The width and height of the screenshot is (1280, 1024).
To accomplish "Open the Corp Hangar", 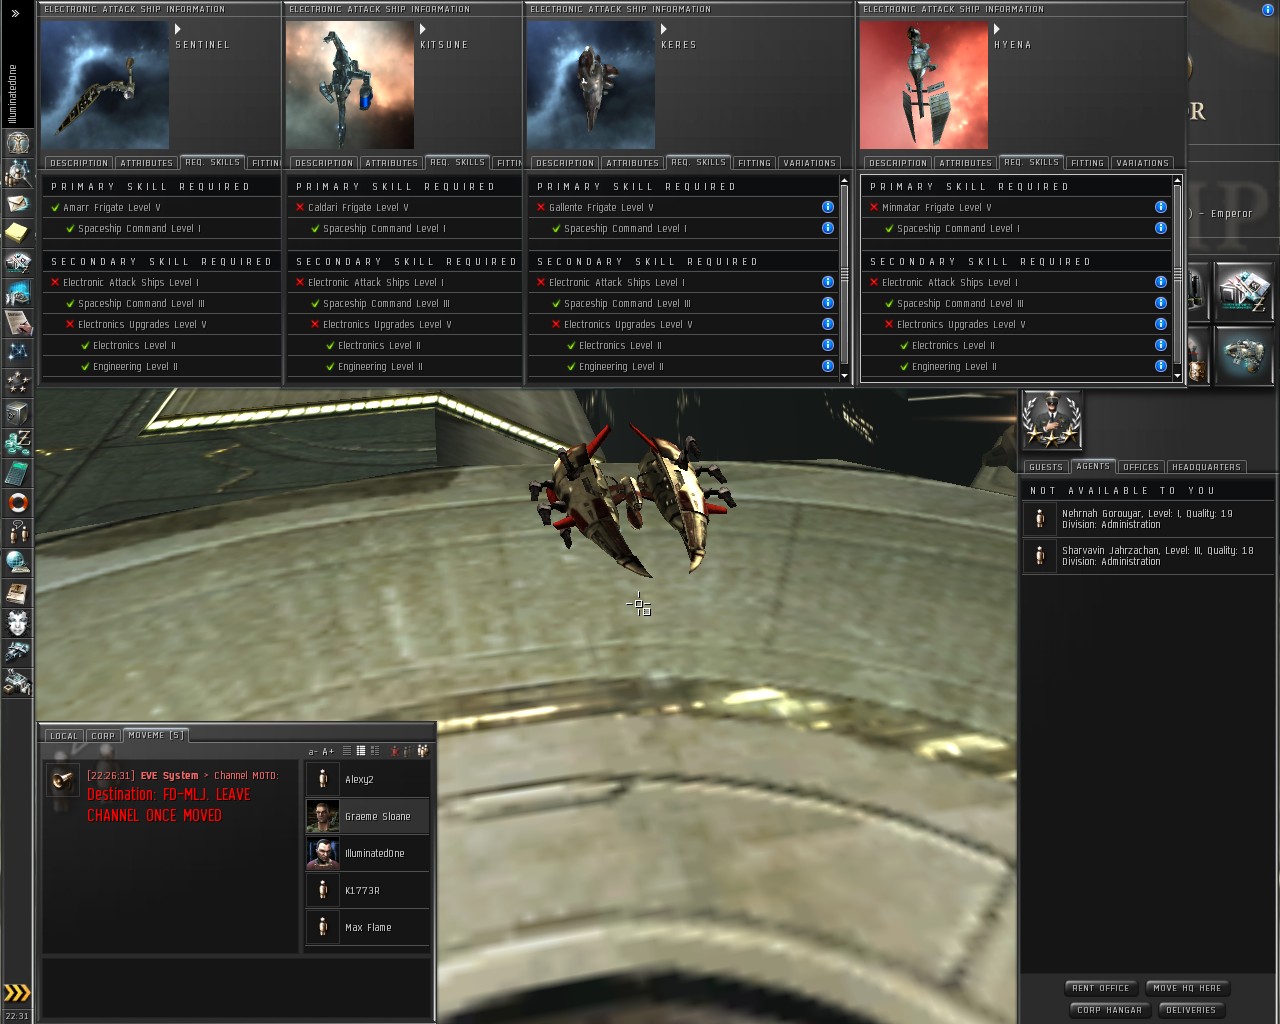I will pyautogui.click(x=1110, y=1010).
